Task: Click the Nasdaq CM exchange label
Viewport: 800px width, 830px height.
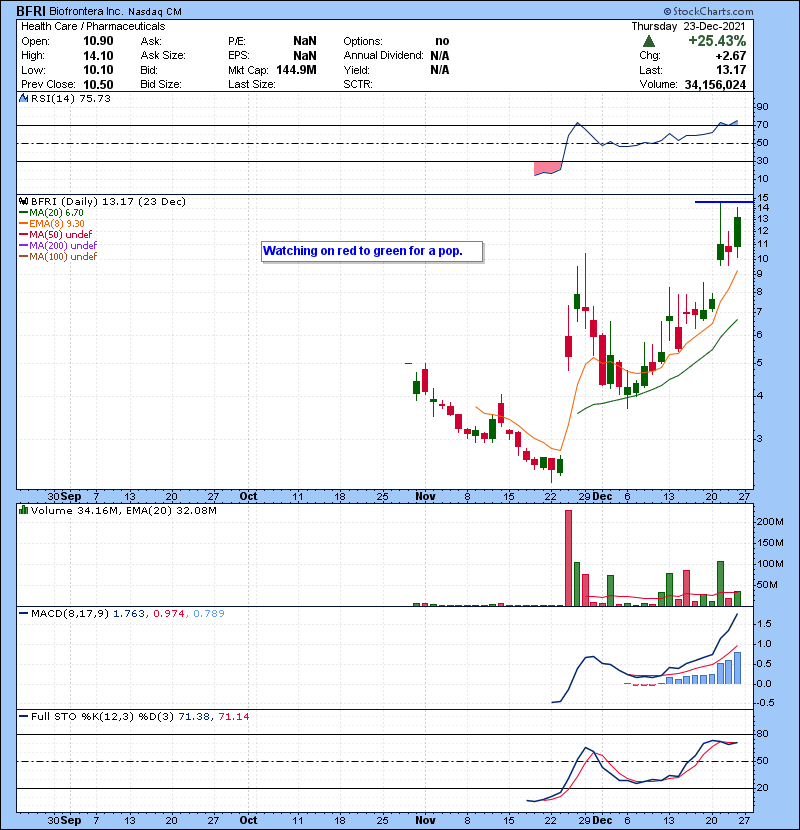Action: (155, 12)
